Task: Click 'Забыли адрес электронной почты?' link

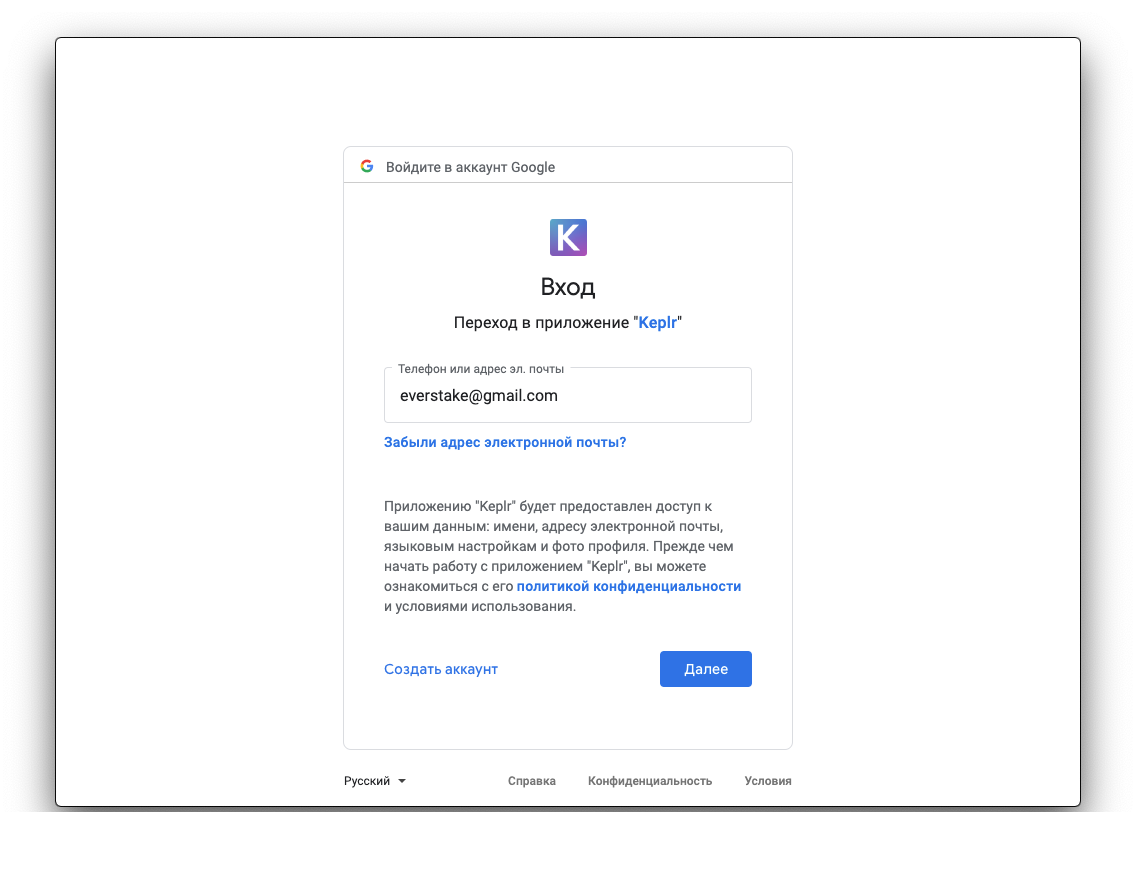Action: (x=505, y=443)
